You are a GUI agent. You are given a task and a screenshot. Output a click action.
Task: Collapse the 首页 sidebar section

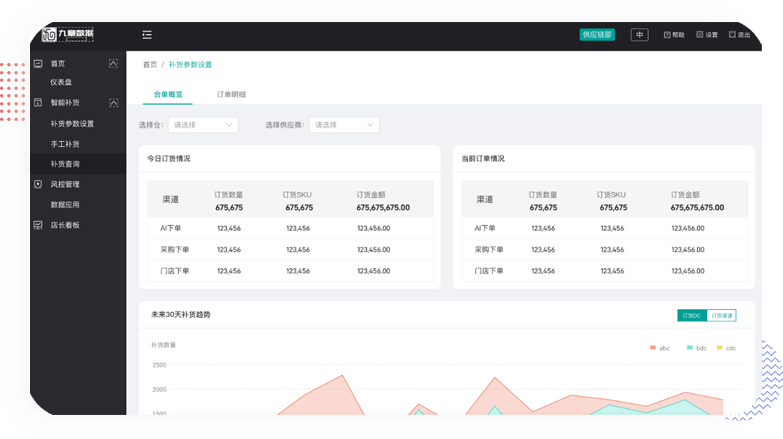(113, 63)
